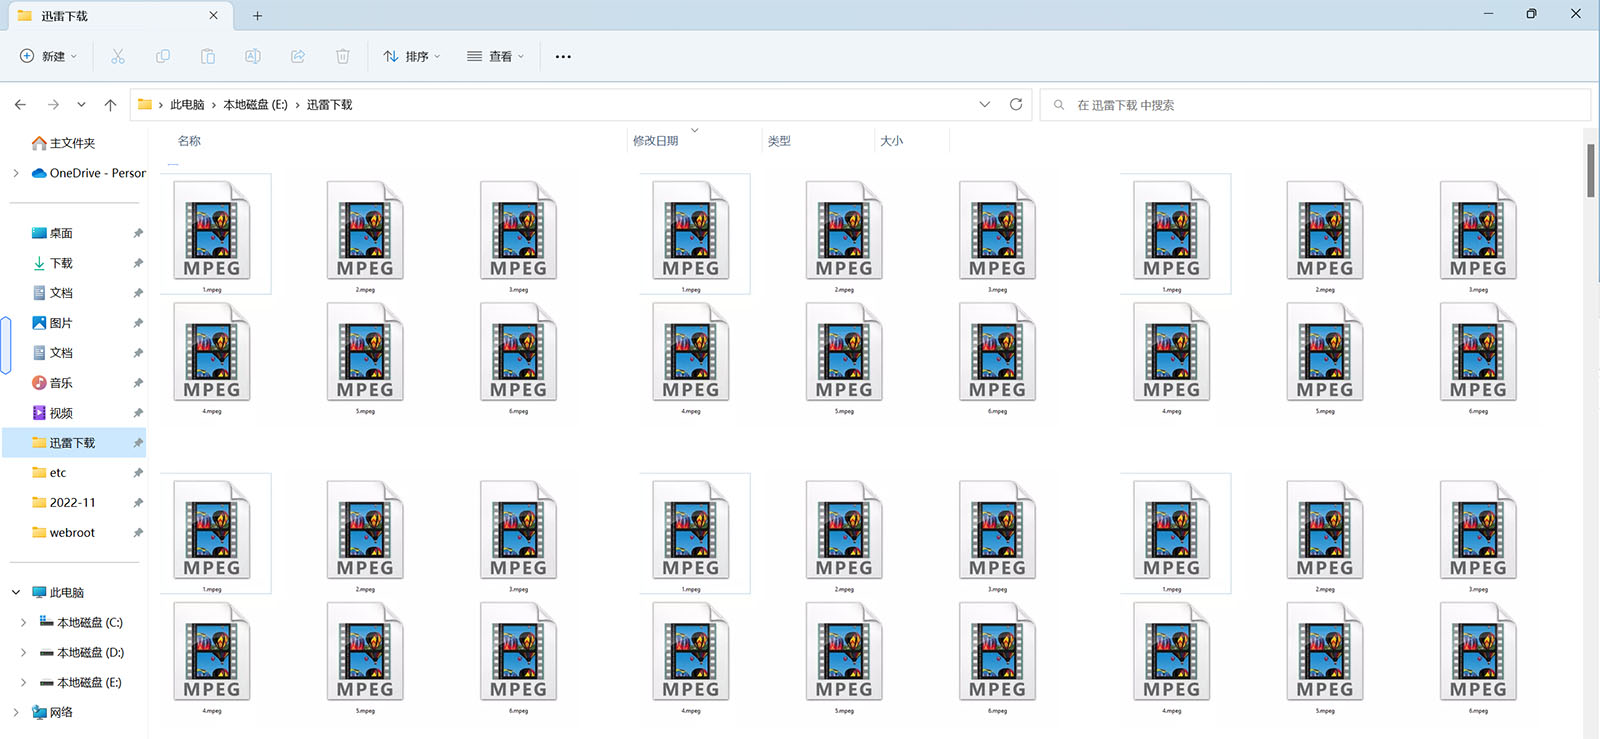Click the magnifier icon in search box
Screen dimensions: 1600x739
pos(1059,105)
